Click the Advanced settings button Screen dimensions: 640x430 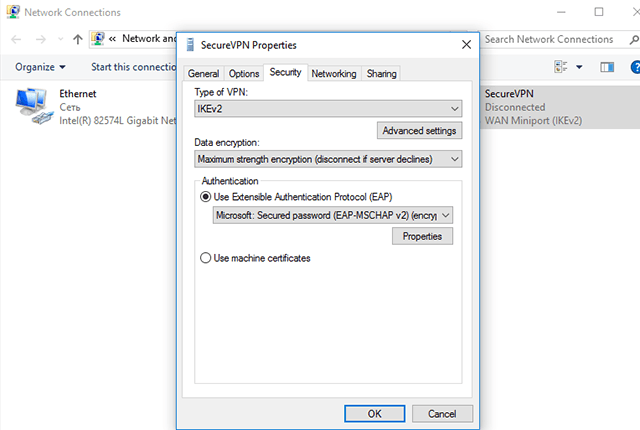tap(419, 131)
